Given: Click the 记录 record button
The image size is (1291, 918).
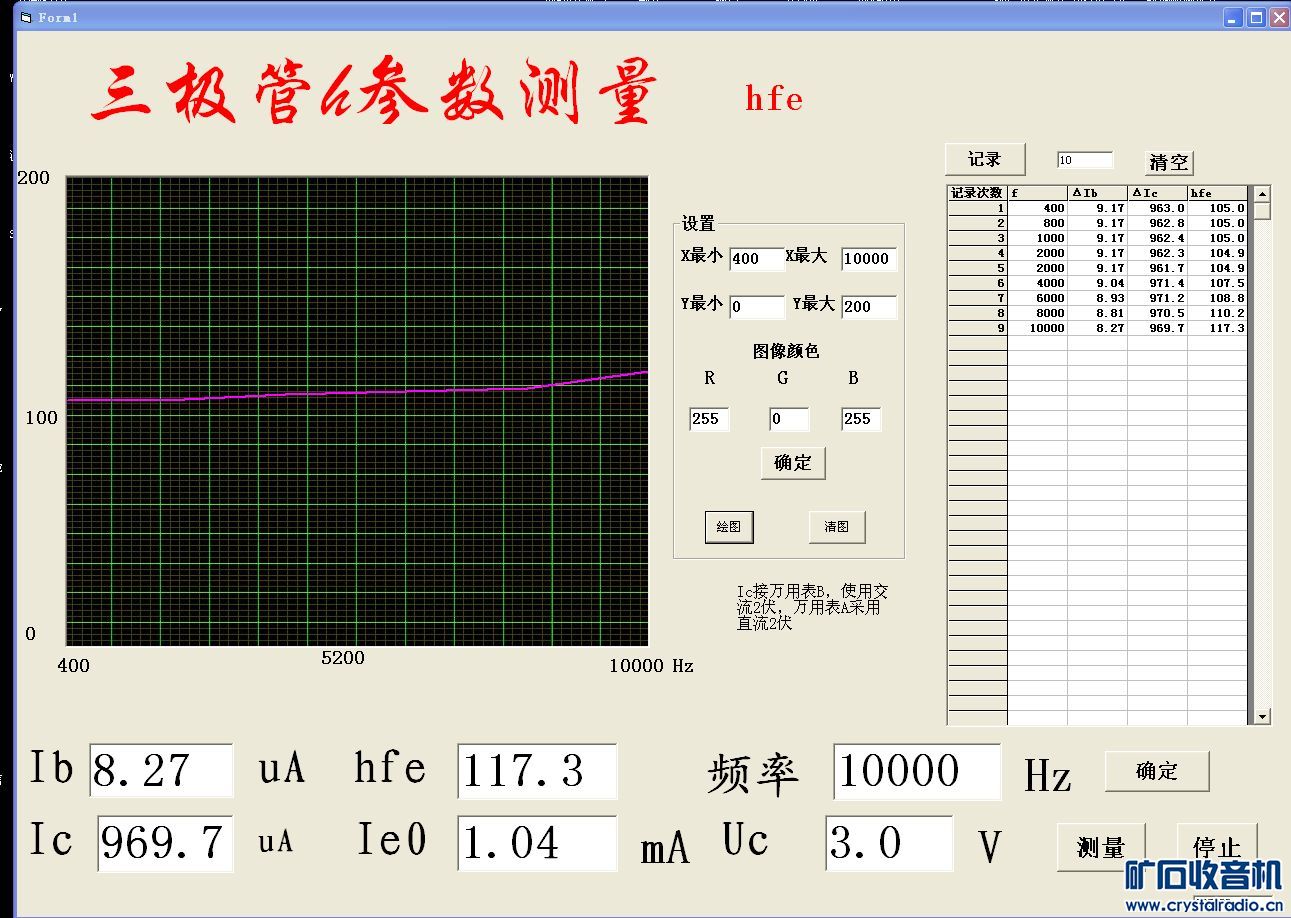Looking at the screenshot, I should click(x=985, y=160).
